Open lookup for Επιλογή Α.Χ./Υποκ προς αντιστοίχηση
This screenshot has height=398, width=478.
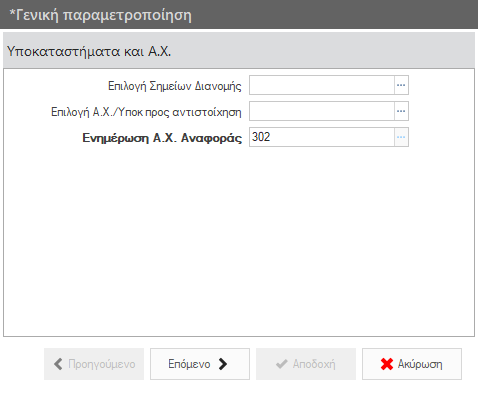(401, 111)
